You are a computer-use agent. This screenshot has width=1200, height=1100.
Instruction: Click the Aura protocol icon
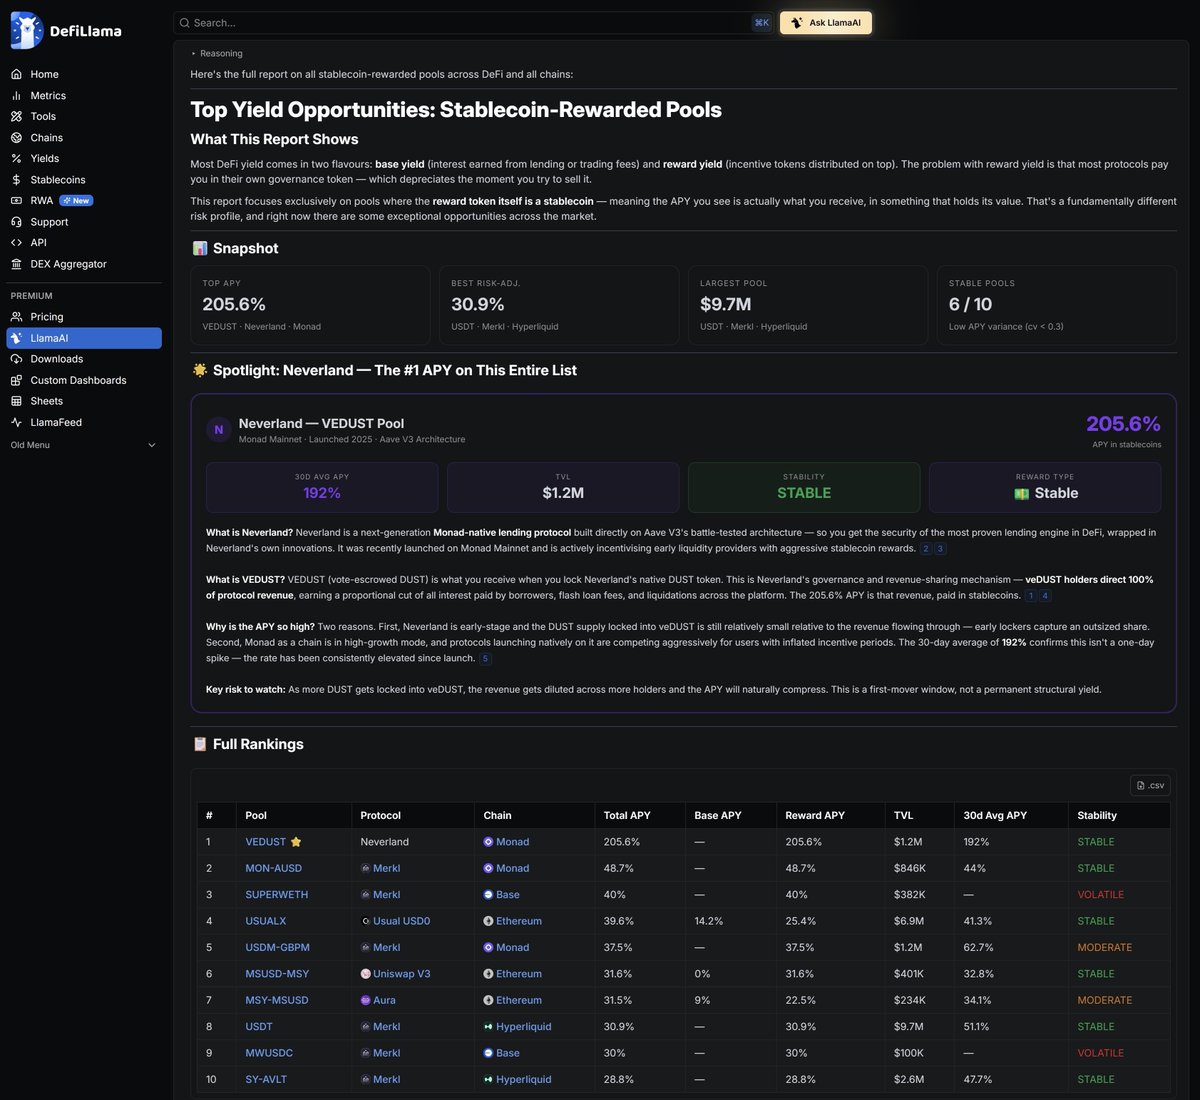point(365,1000)
